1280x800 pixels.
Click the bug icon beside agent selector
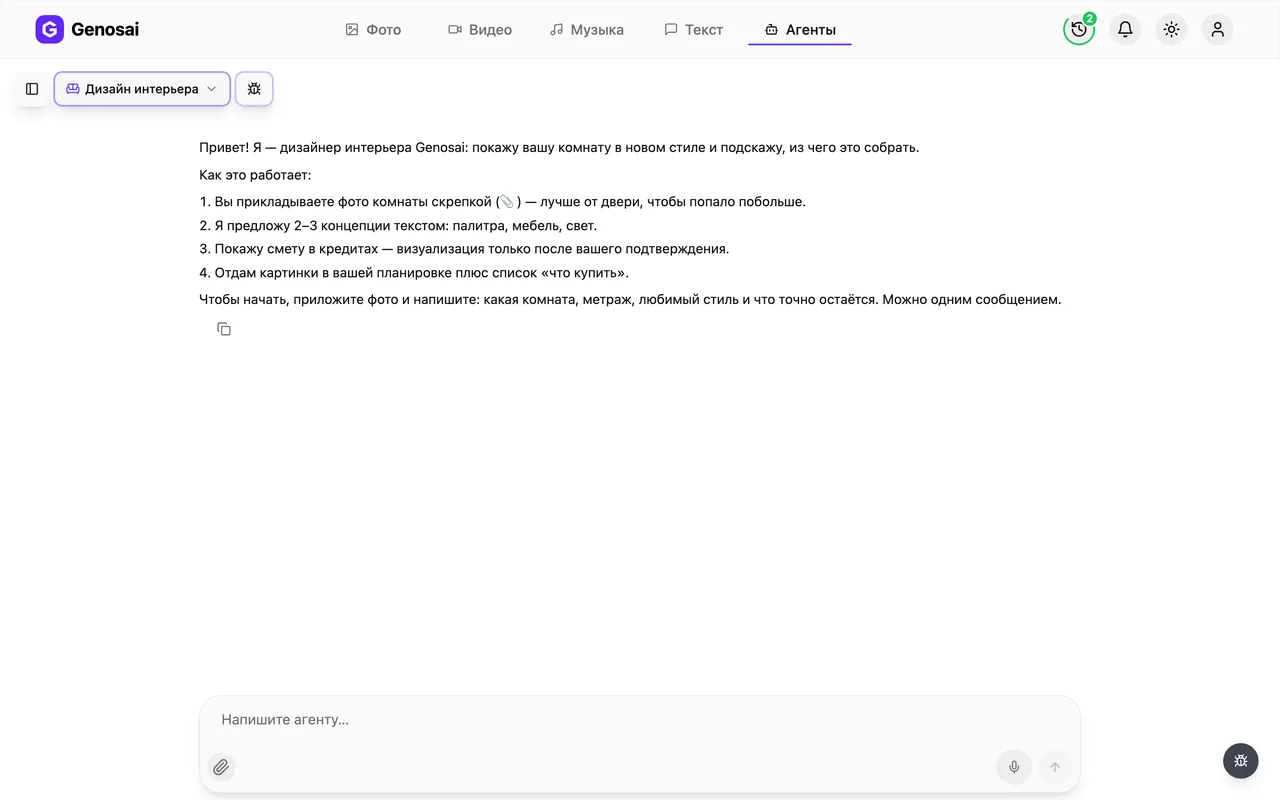(x=254, y=89)
